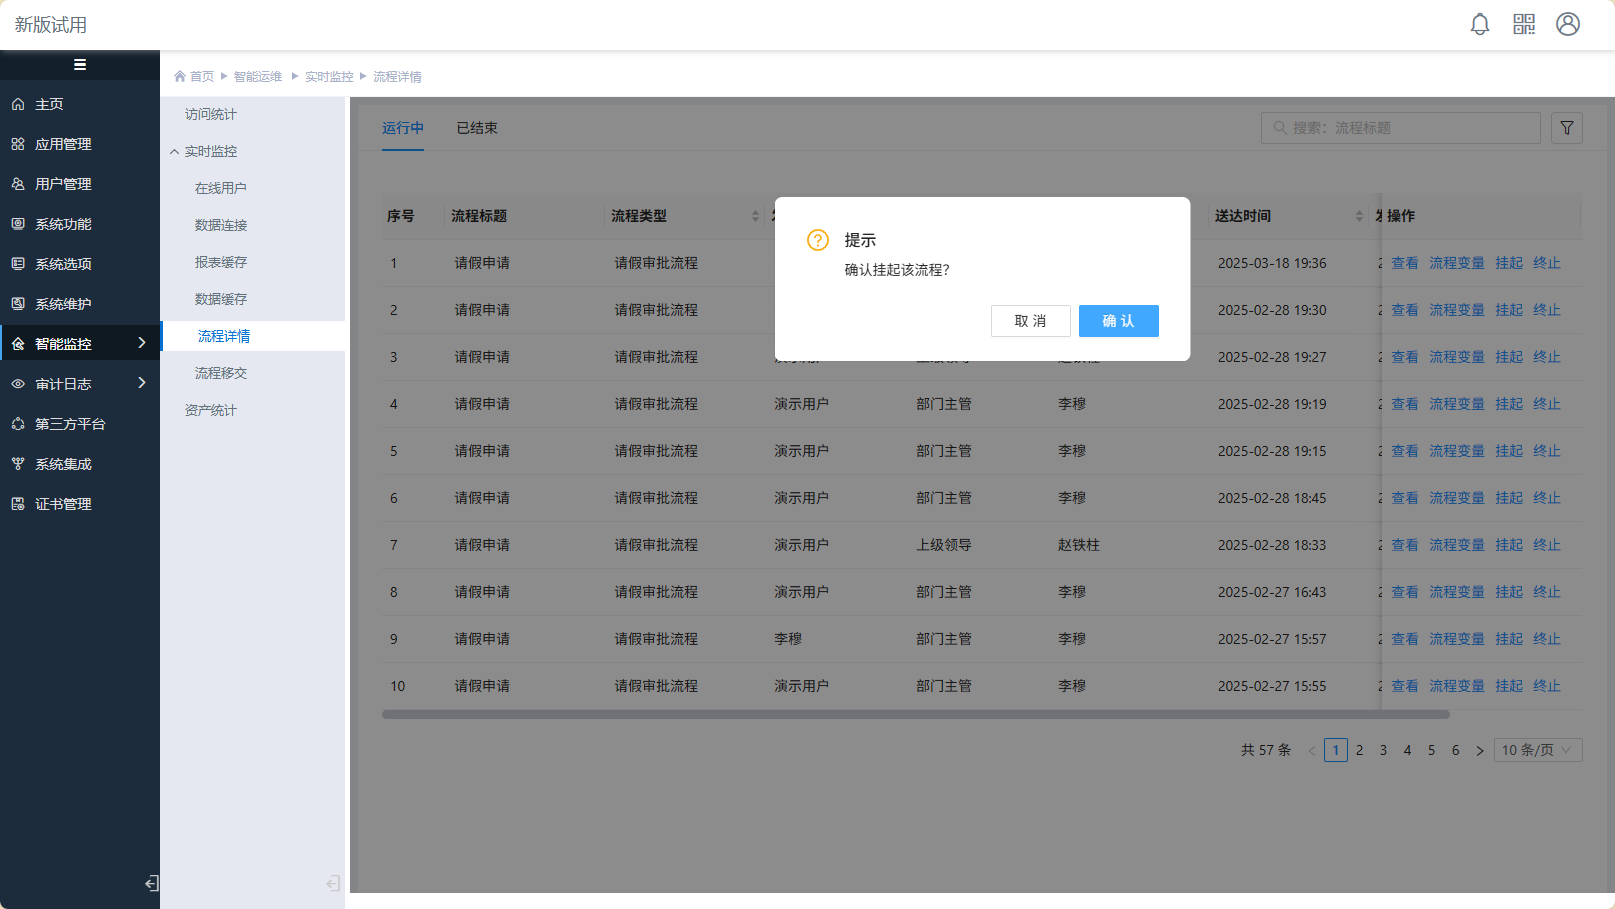
Task: Click the question mark icon in dialog
Action: click(x=818, y=240)
